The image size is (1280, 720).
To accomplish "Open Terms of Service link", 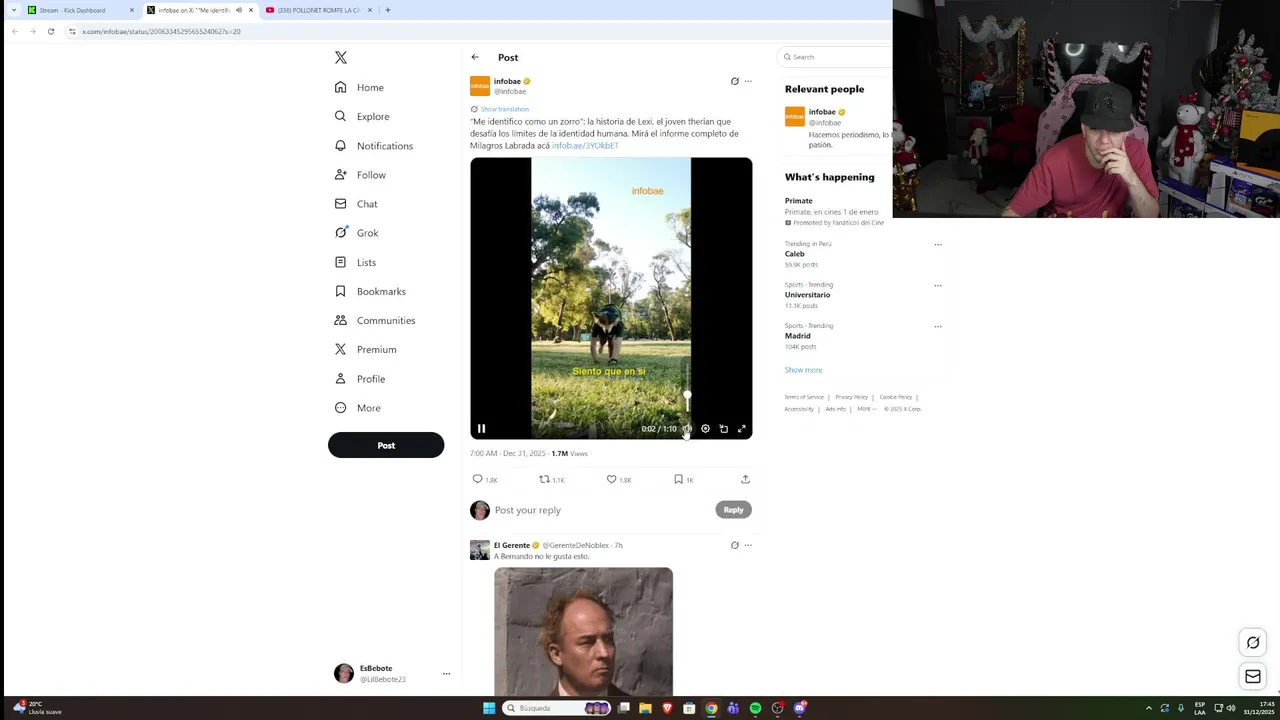I will click(x=804, y=397).
